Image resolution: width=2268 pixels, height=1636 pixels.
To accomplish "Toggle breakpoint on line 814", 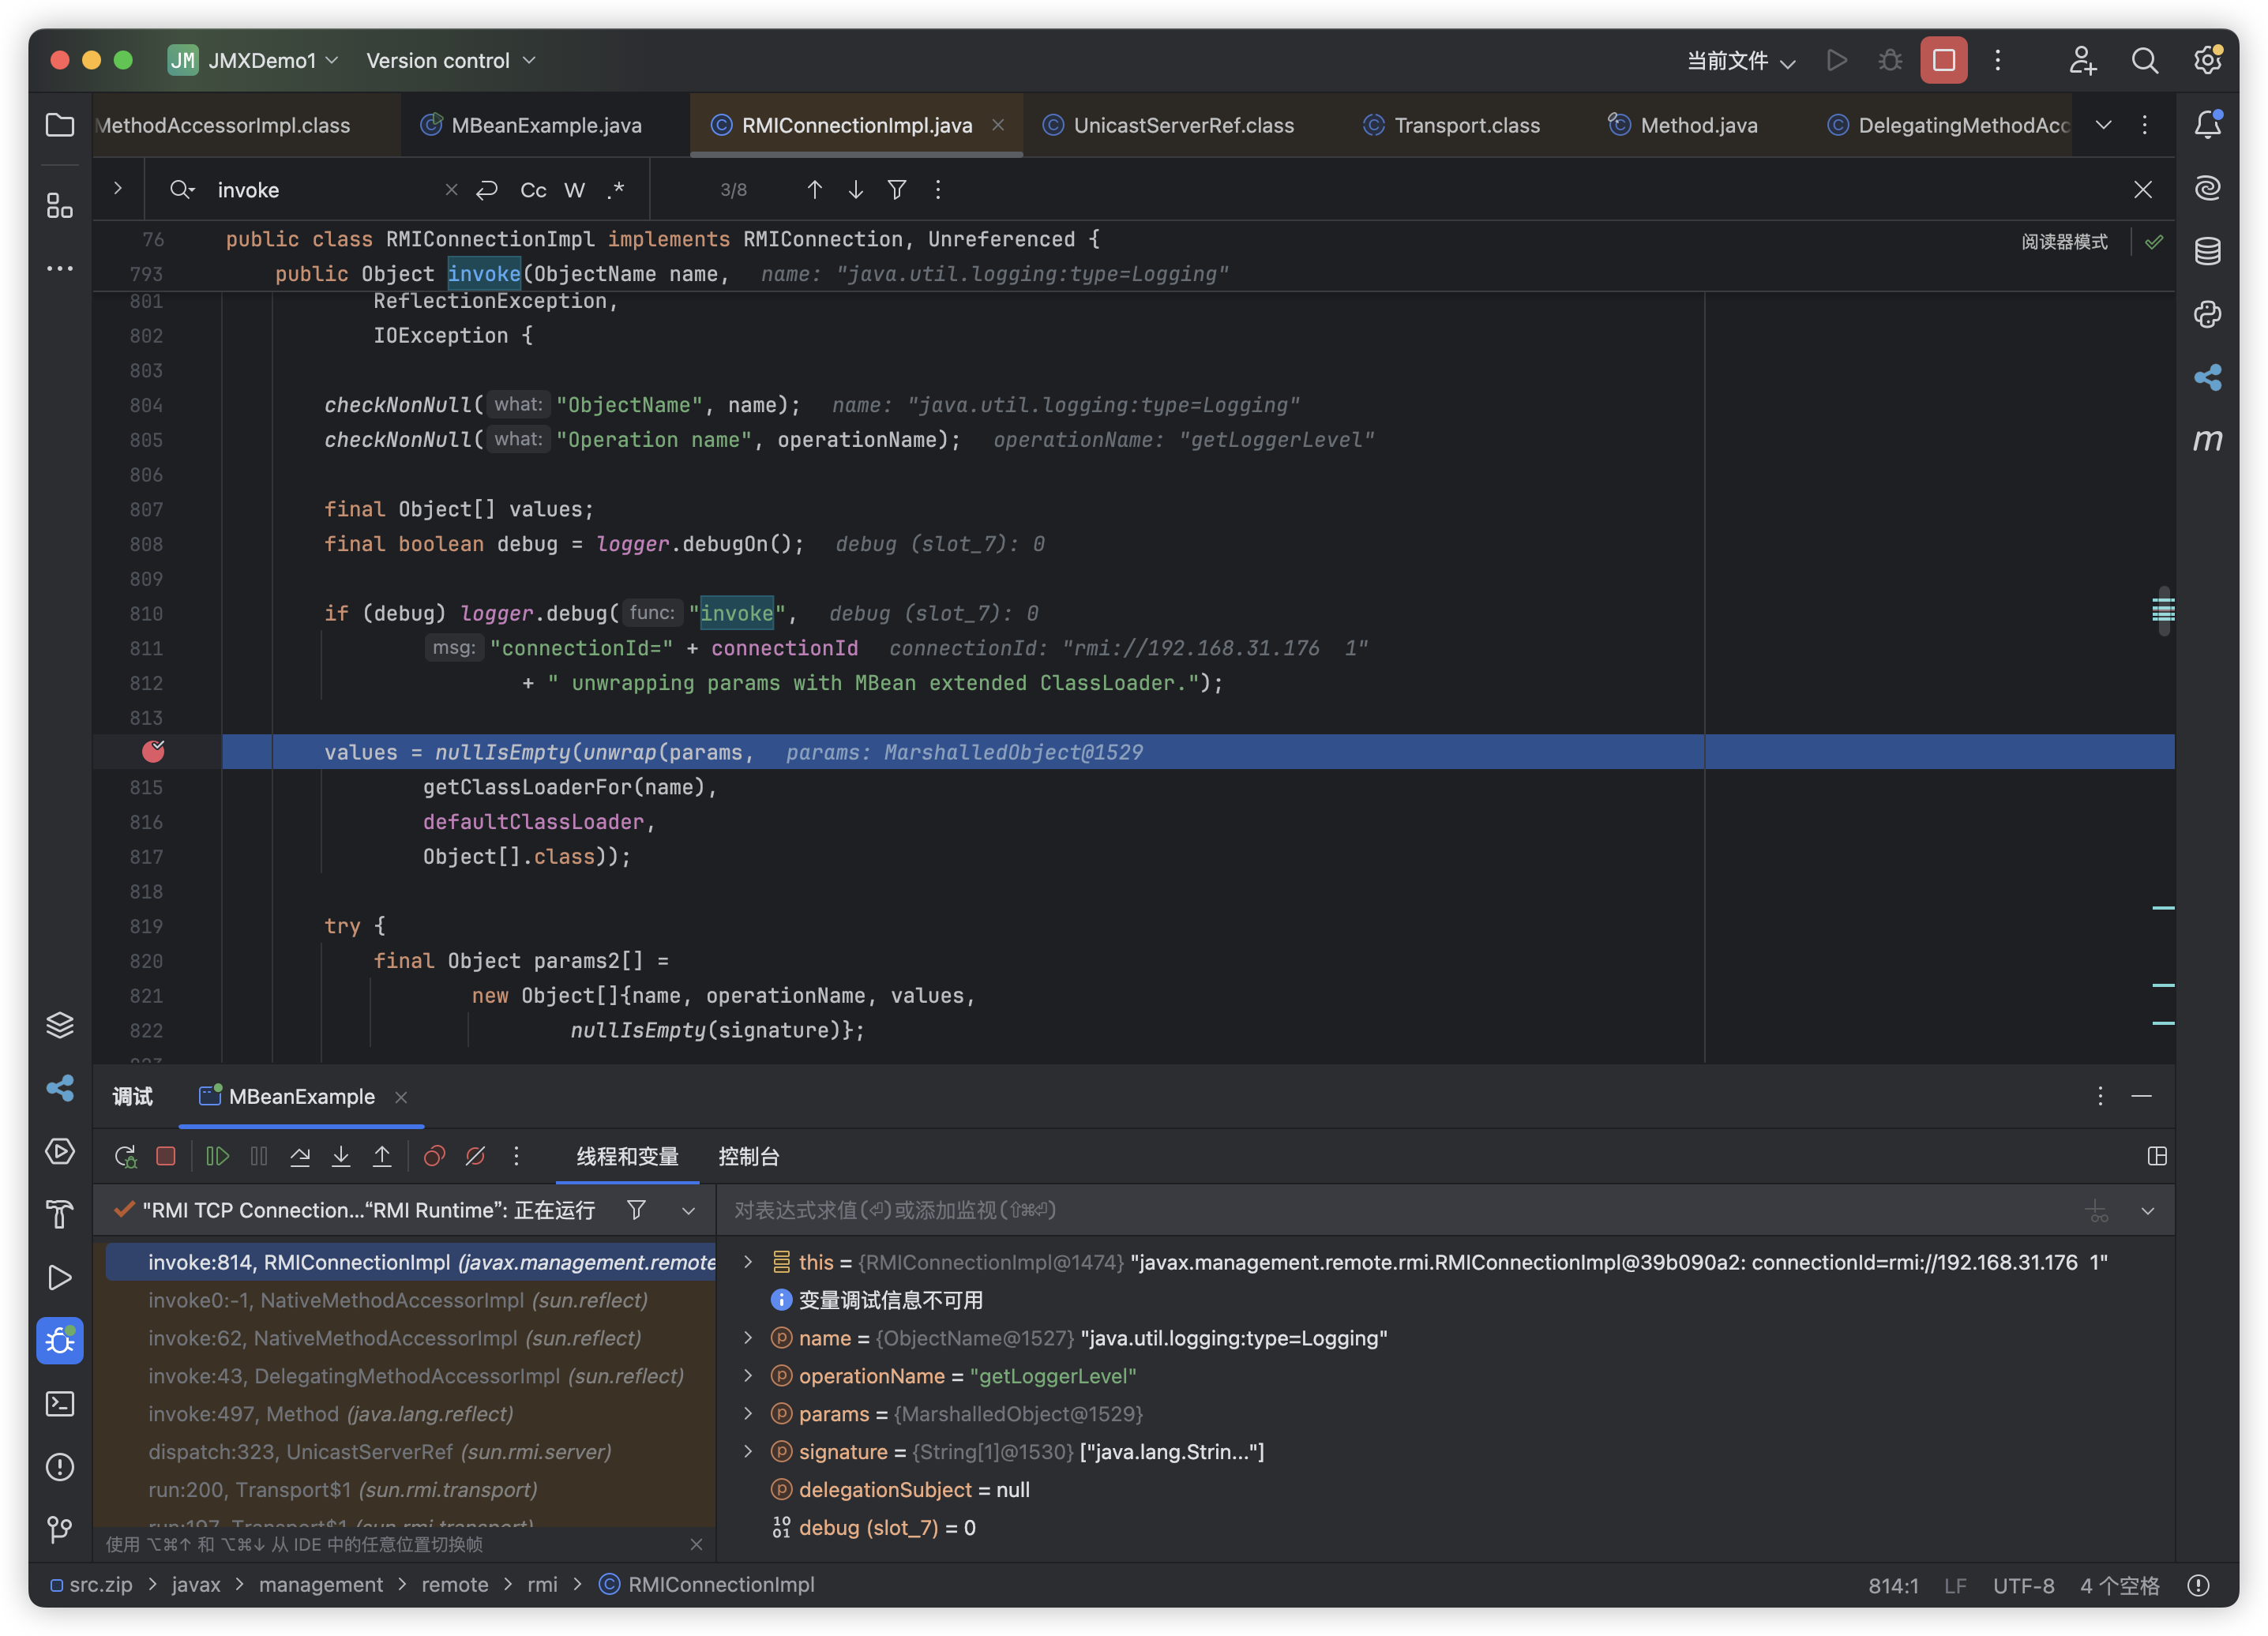I will coord(153,751).
